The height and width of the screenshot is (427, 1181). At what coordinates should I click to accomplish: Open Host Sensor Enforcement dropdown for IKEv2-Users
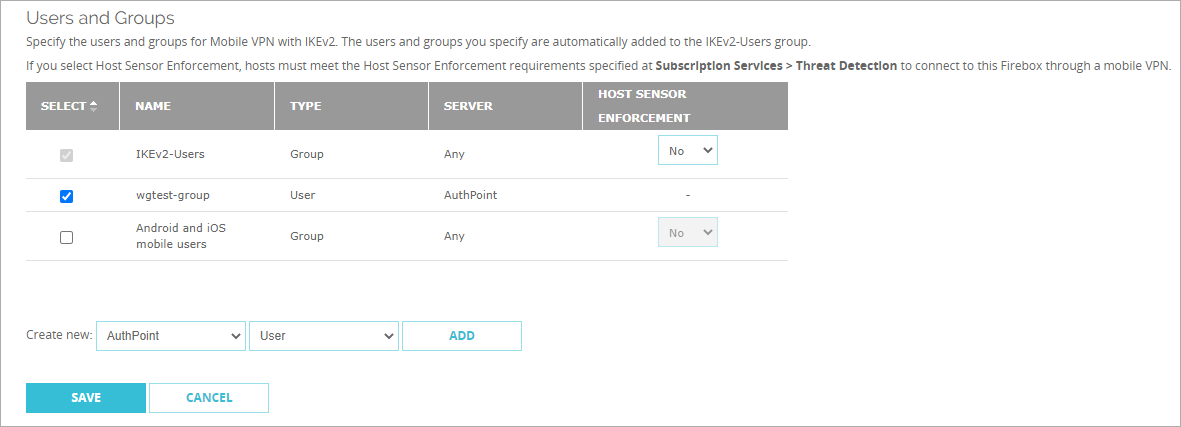[687, 151]
